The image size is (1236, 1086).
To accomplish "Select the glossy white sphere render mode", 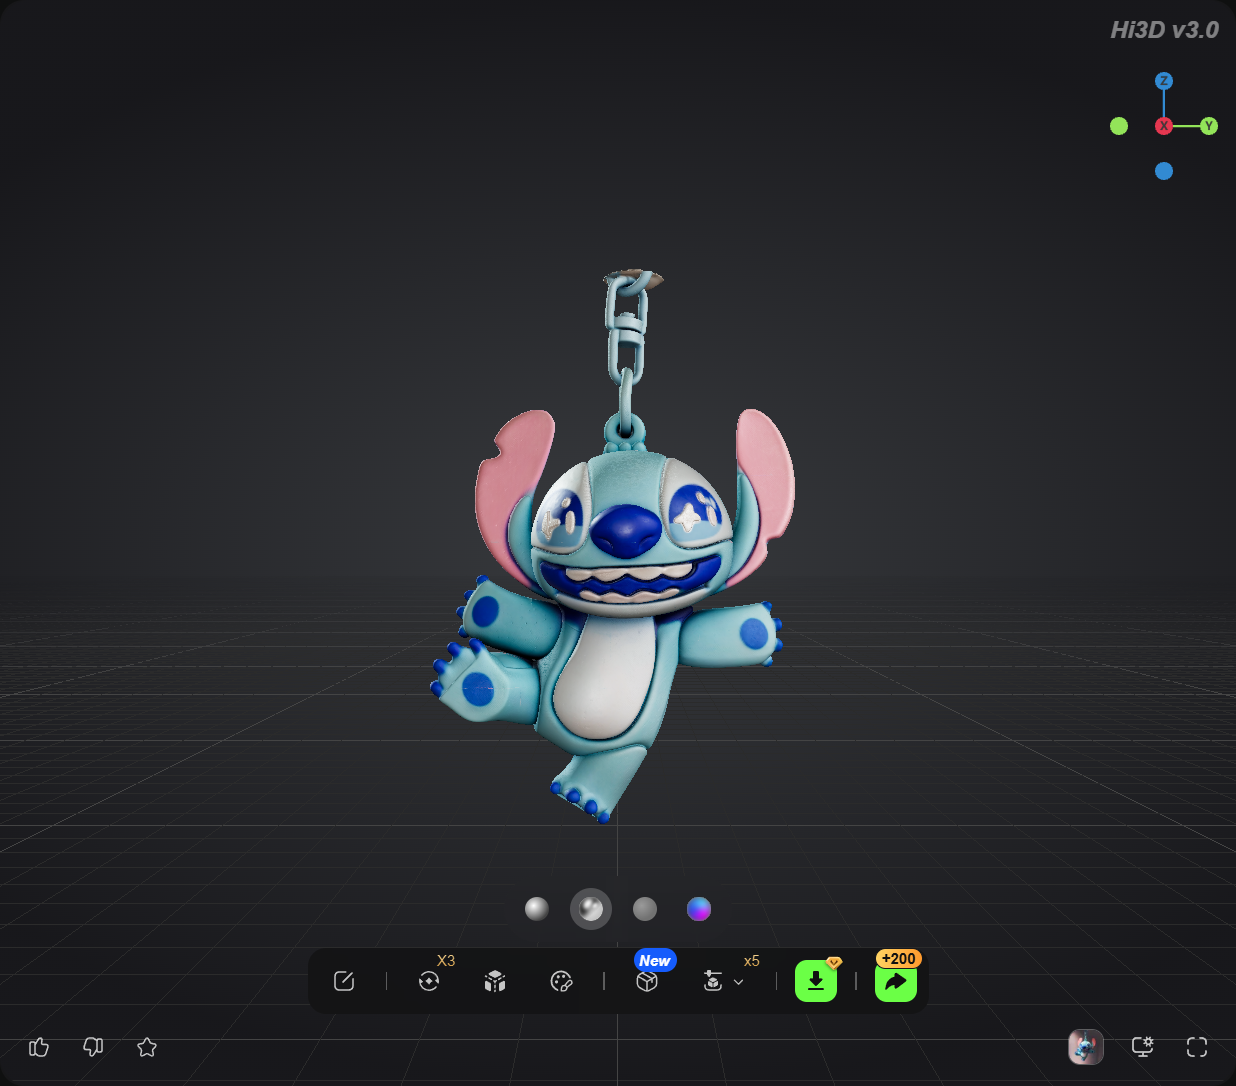I will pos(537,908).
